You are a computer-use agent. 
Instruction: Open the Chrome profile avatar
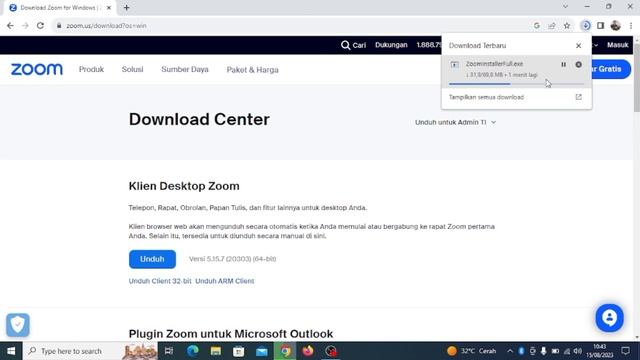pos(616,26)
